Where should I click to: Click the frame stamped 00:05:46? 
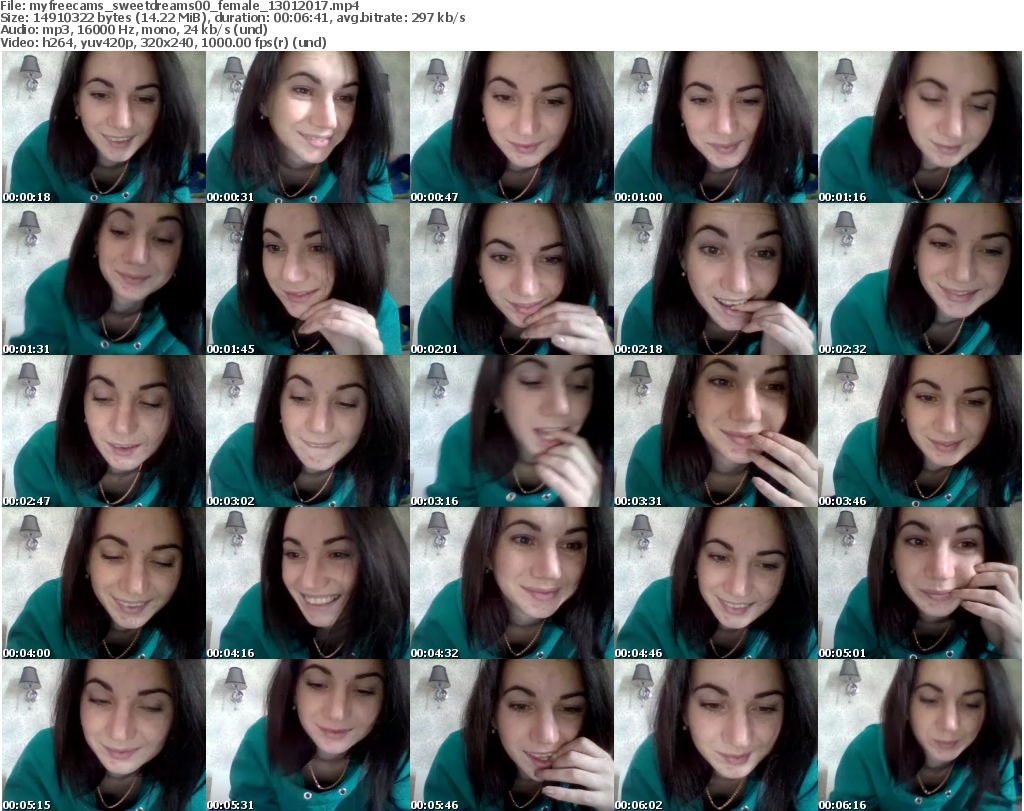coord(512,735)
